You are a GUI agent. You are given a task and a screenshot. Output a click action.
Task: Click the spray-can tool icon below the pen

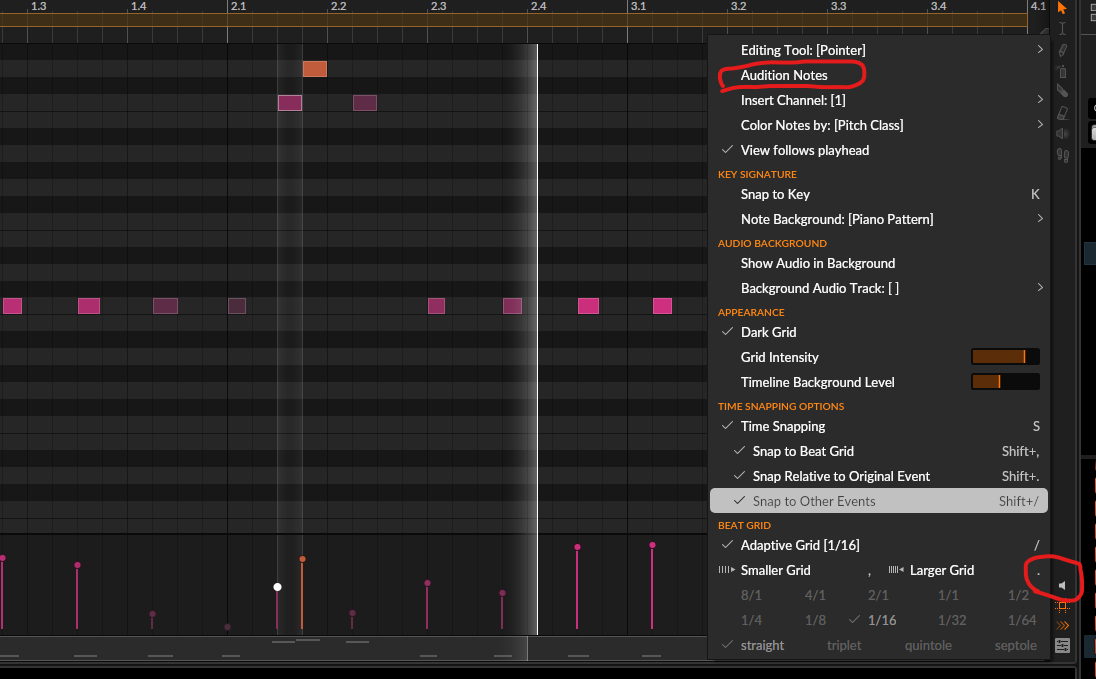[x=1062, y=71]
